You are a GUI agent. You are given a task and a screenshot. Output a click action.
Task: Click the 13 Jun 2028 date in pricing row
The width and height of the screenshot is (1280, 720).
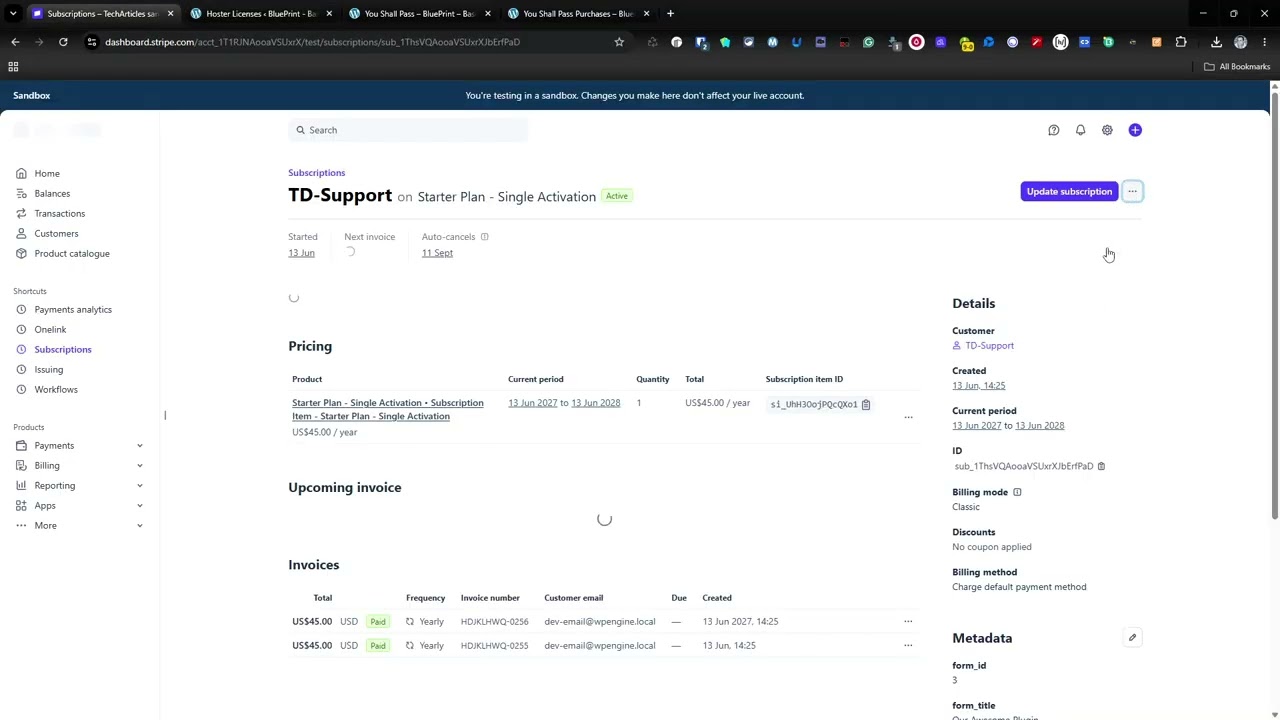pos(596,403)
